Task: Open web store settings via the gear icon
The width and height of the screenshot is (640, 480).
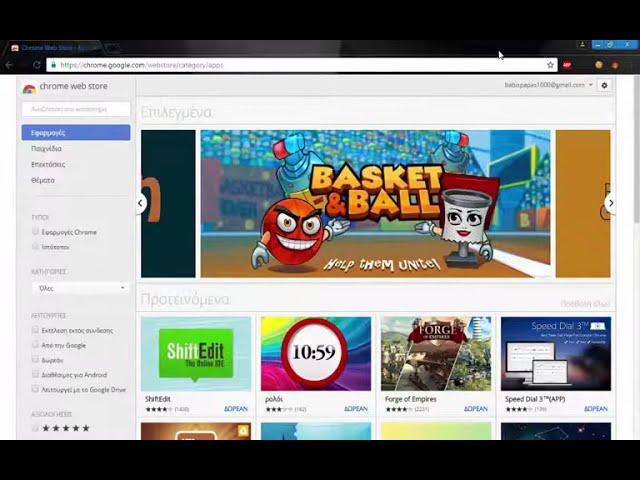Action: [x=604, y=85]
